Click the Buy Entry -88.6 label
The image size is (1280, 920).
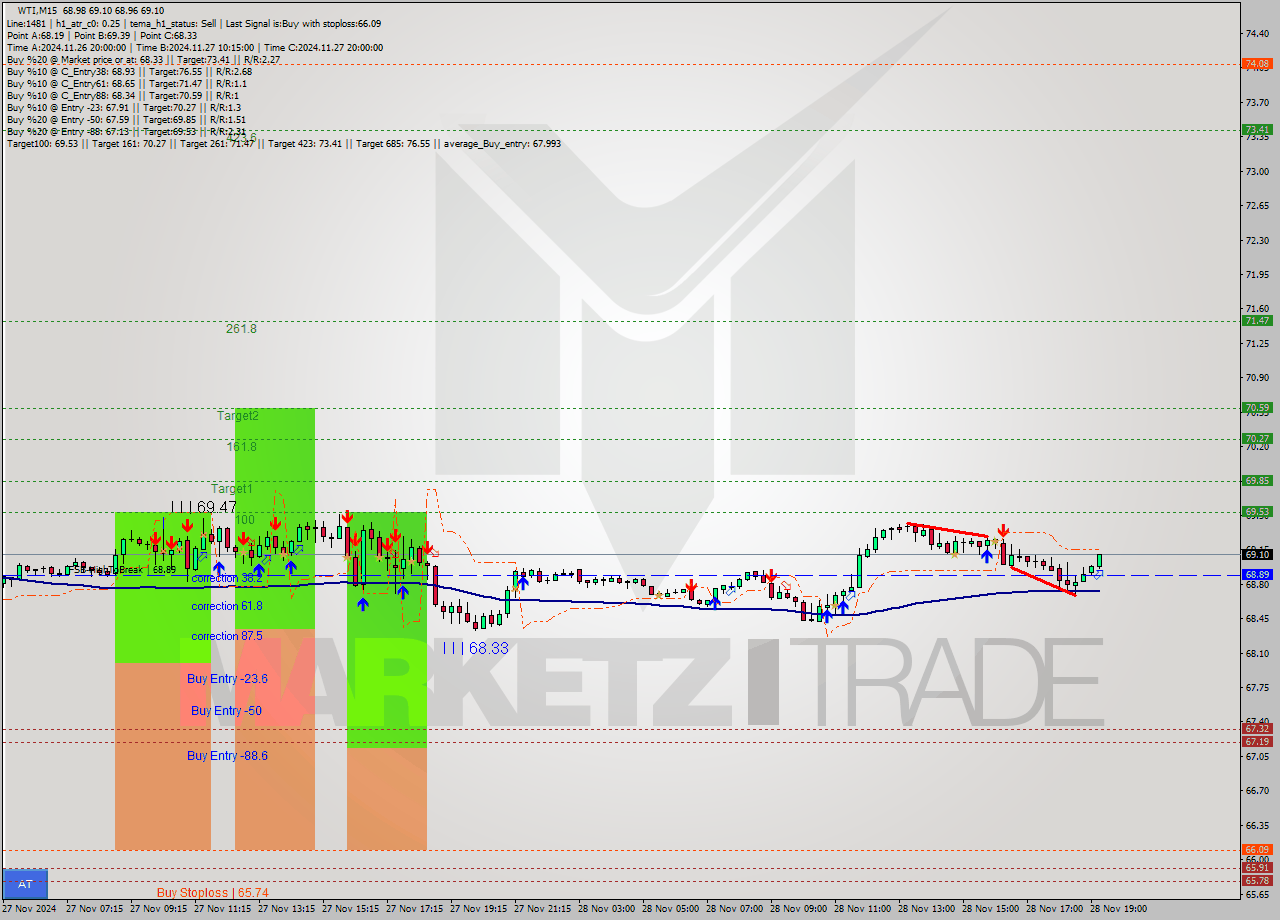click(227, 756)
